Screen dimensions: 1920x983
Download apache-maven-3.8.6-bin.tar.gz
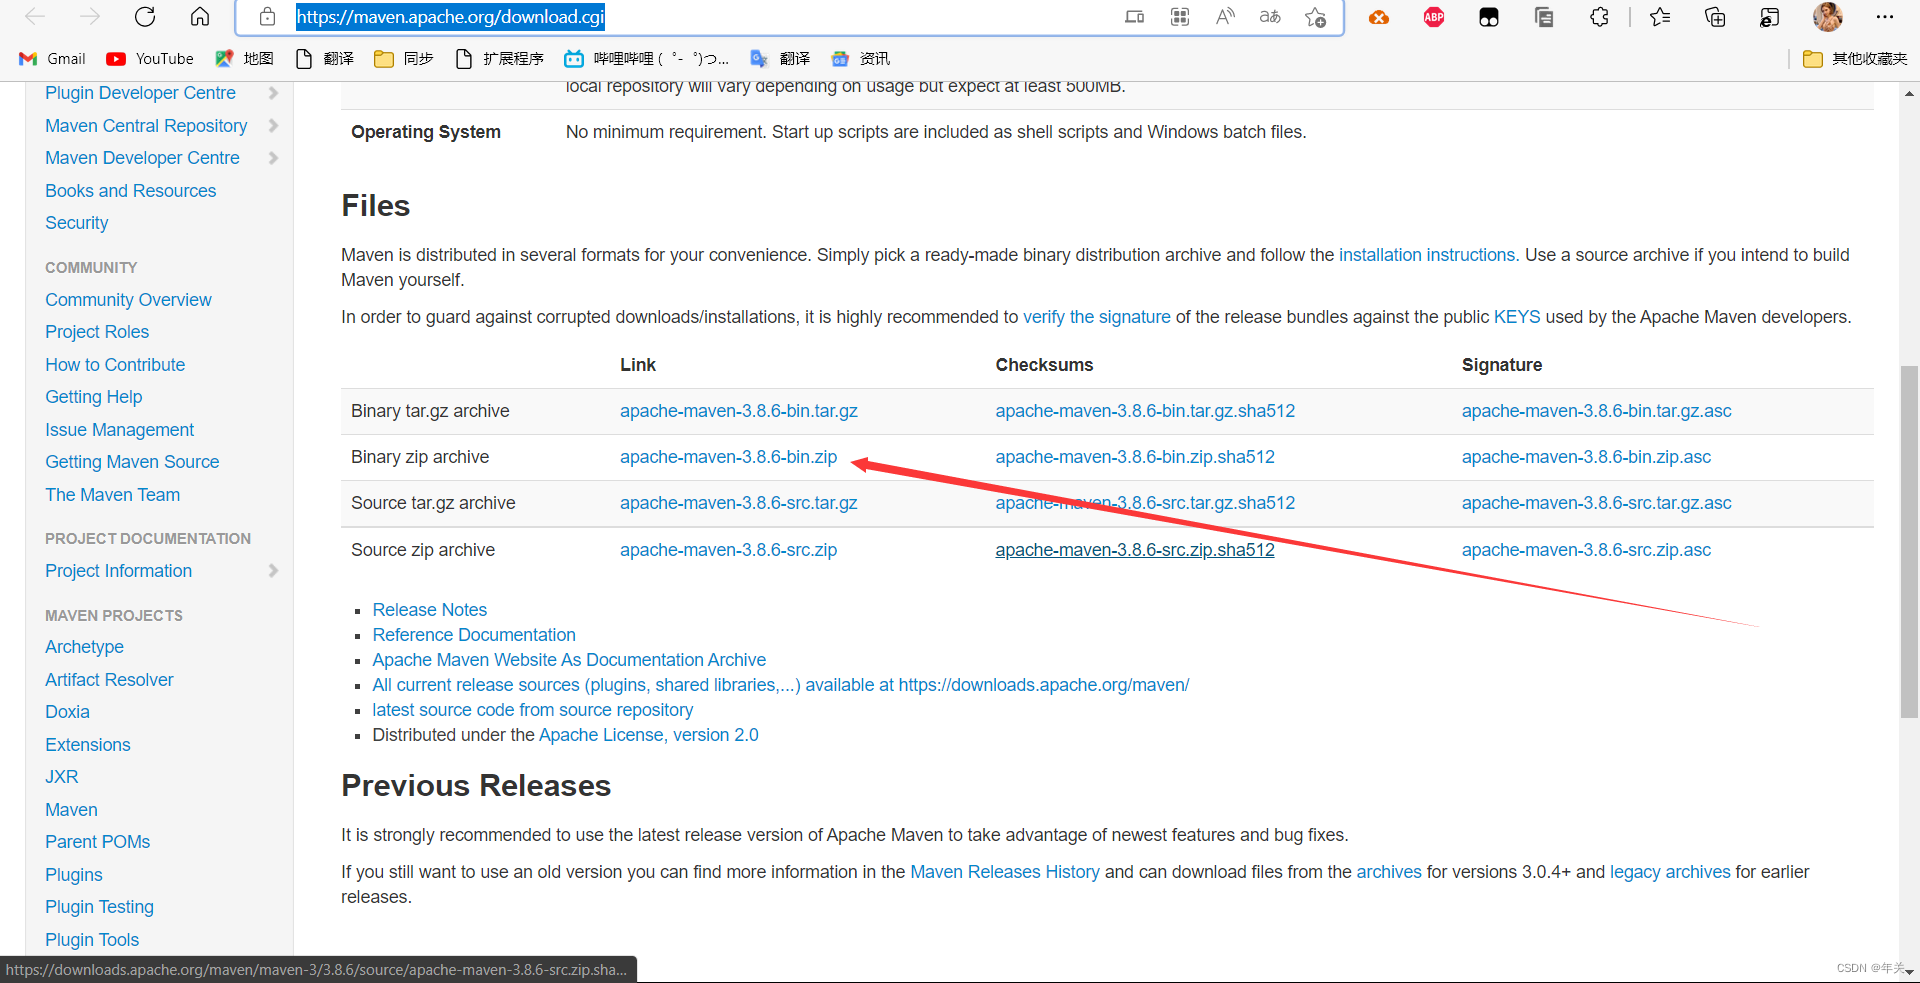click(738, 411)
